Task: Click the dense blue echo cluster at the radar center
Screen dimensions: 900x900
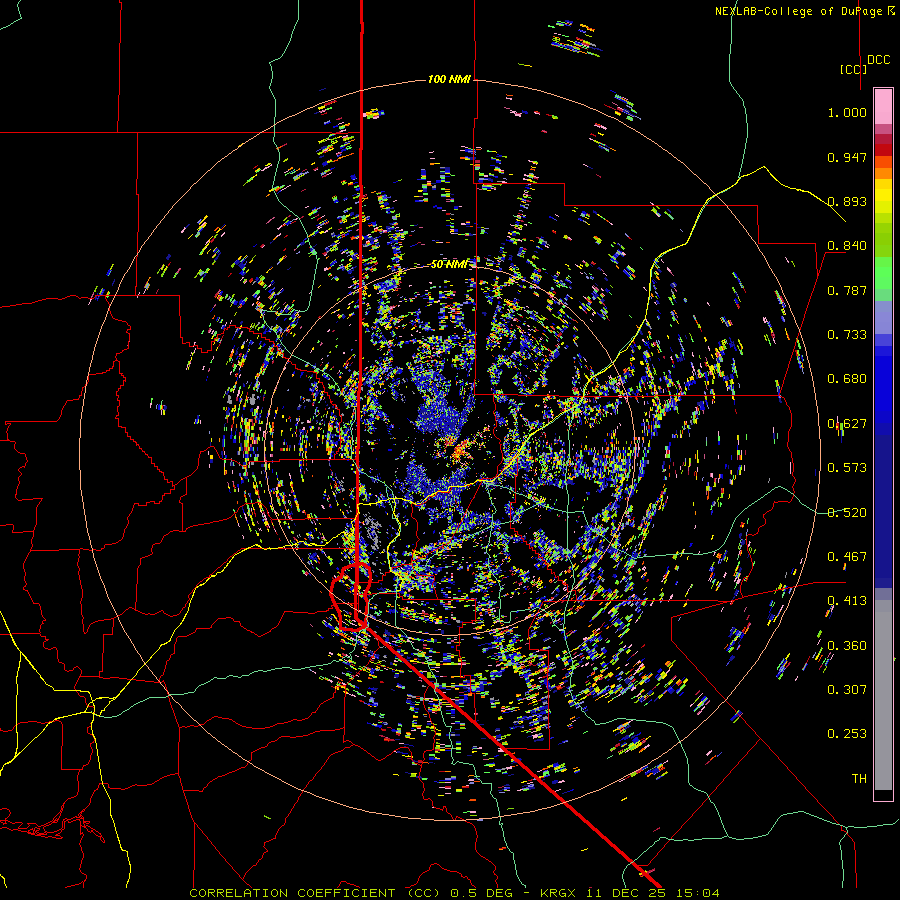Action: pos(441,414)
